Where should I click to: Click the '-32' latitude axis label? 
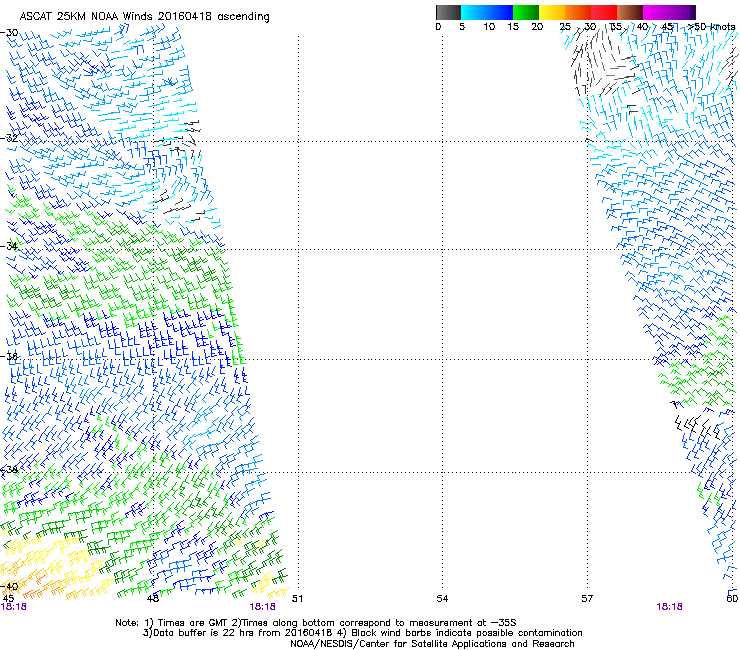coord(9,138)
